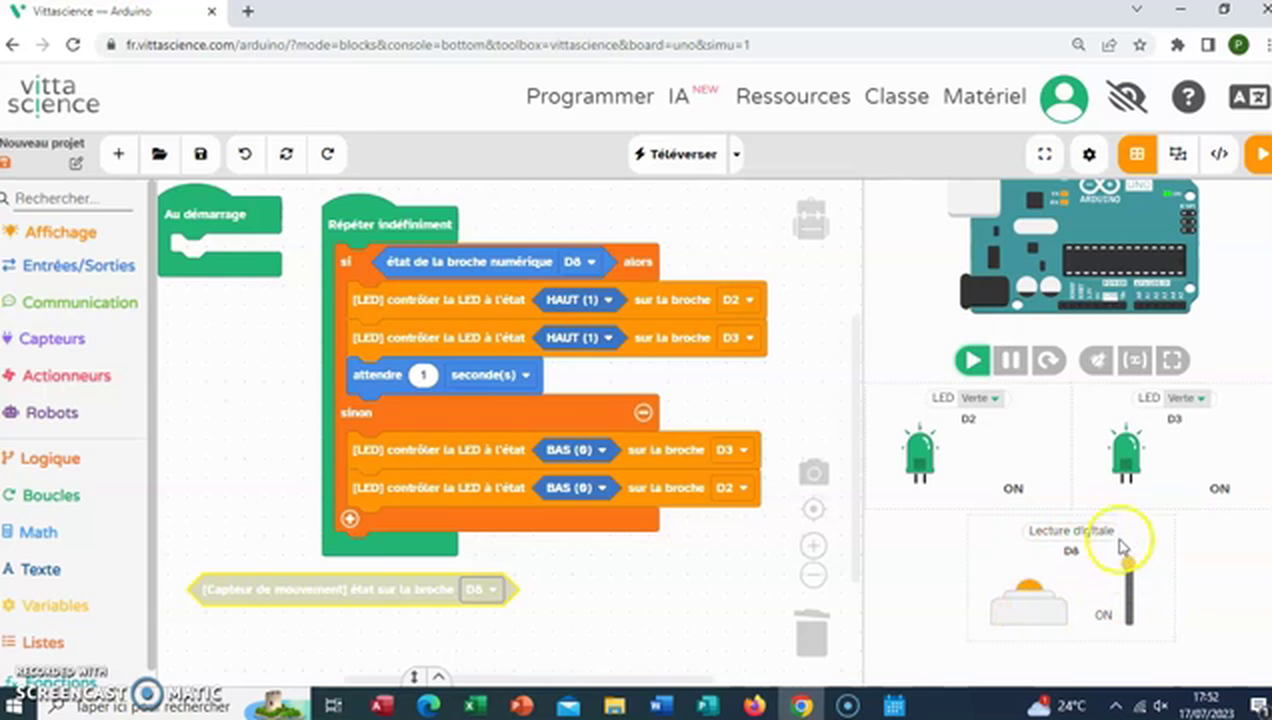This screenshot has width=1272, height=720.
Task: Open the settings gear icon
Action: 1089,154
